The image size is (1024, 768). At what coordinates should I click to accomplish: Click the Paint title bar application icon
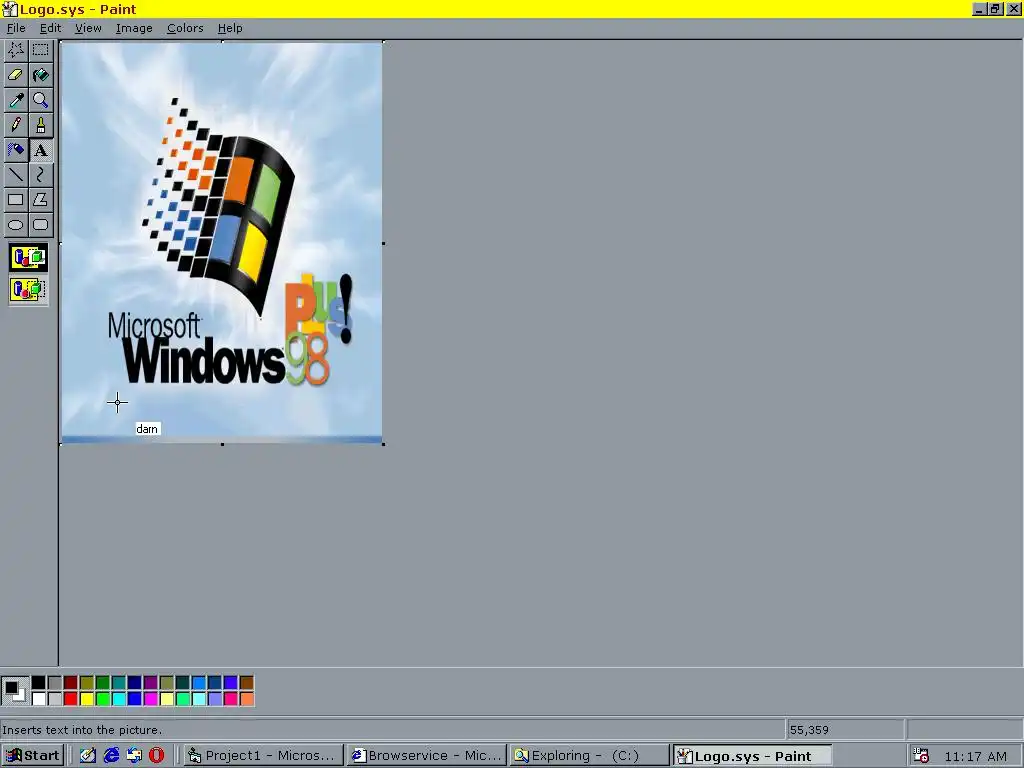(10, 9)
